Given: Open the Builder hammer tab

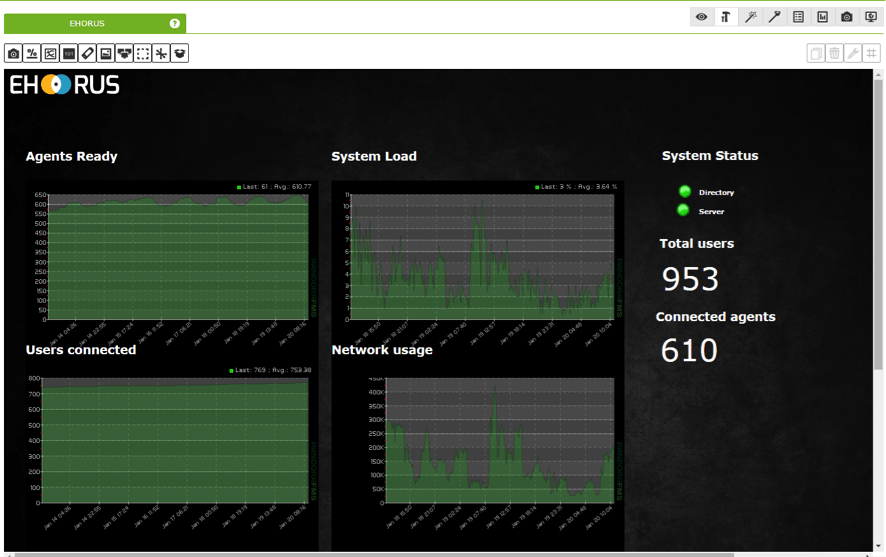Looking at the screenshot, I should pos(726,17).
